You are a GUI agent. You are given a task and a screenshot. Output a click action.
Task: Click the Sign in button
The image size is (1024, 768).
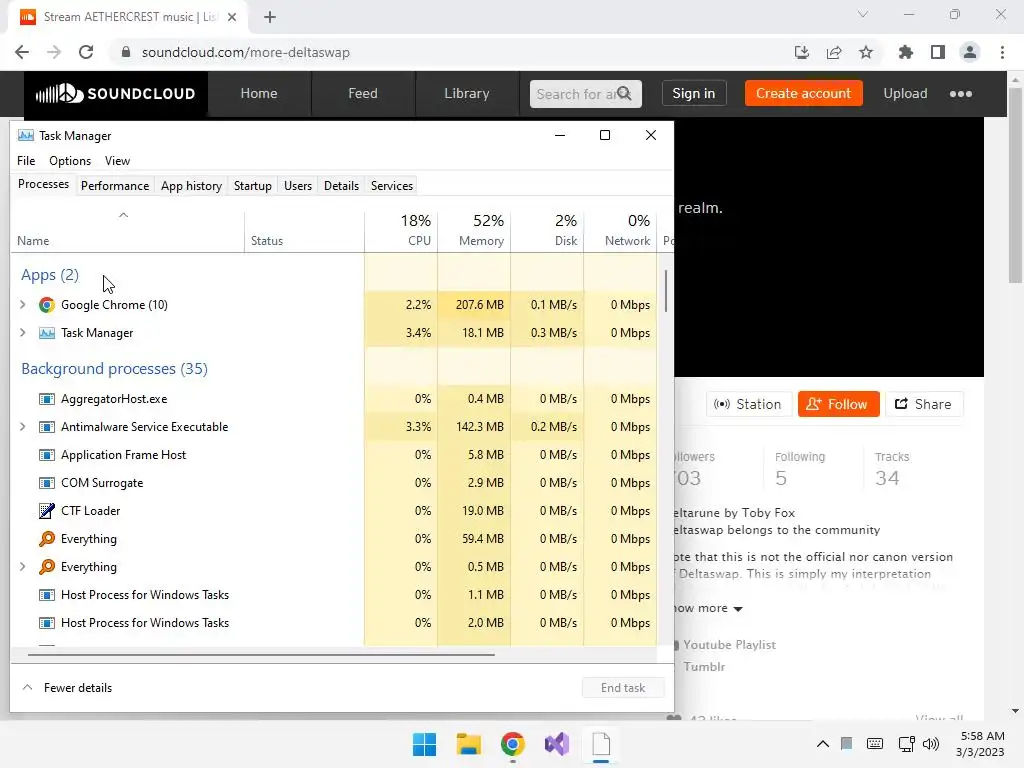[x=694, y=93]
